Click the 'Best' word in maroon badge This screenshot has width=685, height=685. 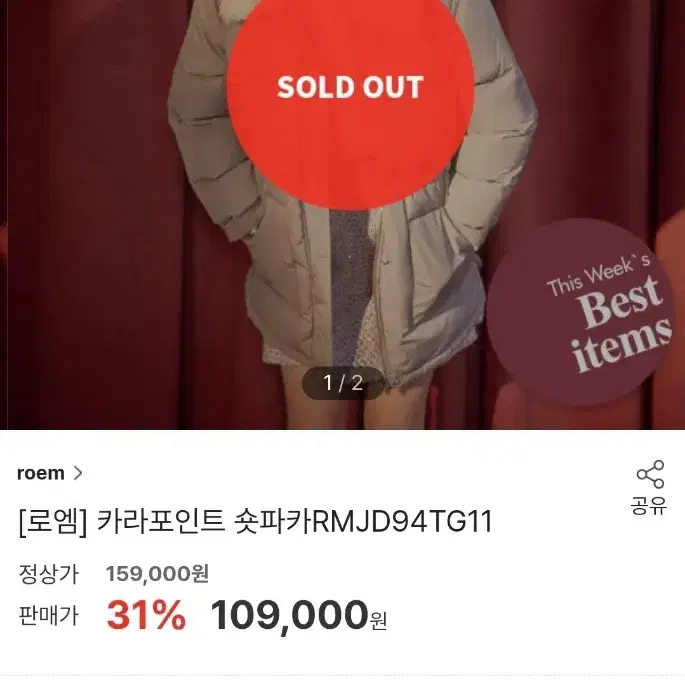[x=619, y=301]
